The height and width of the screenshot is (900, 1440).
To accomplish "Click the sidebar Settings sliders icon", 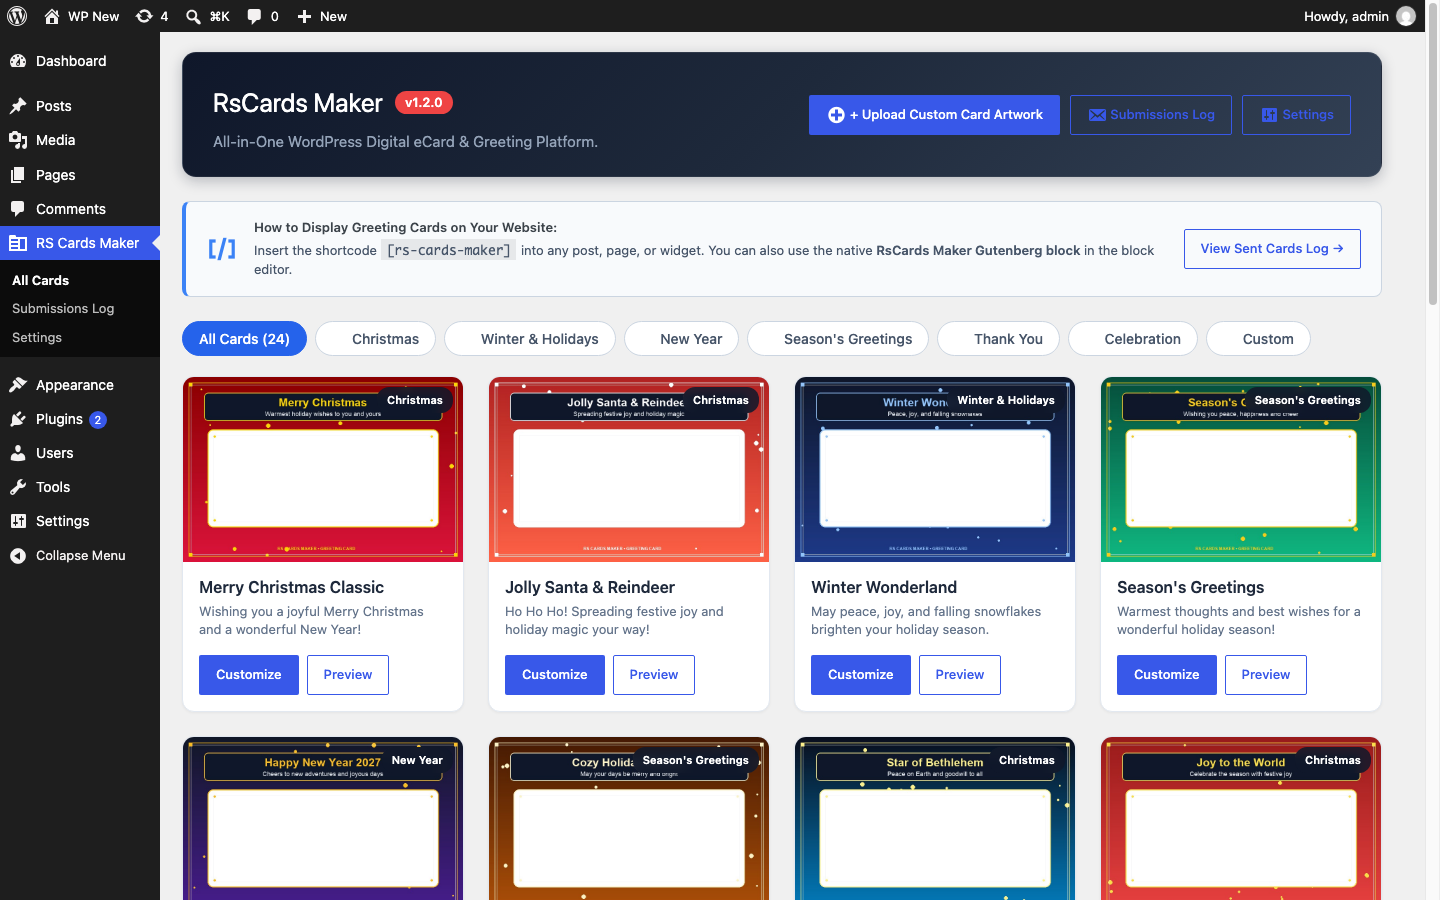I will pos(18,521).
